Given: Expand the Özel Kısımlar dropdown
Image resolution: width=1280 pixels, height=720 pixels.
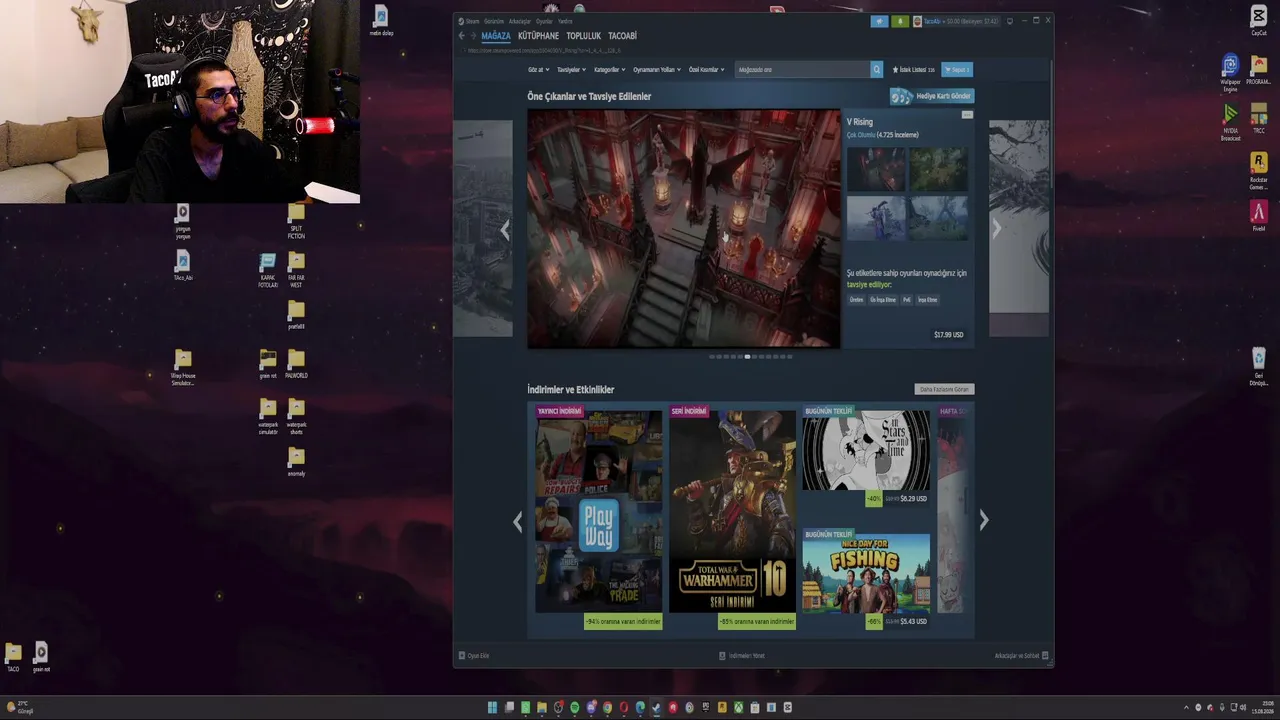Looking at the screenshot, I should 706,70.
